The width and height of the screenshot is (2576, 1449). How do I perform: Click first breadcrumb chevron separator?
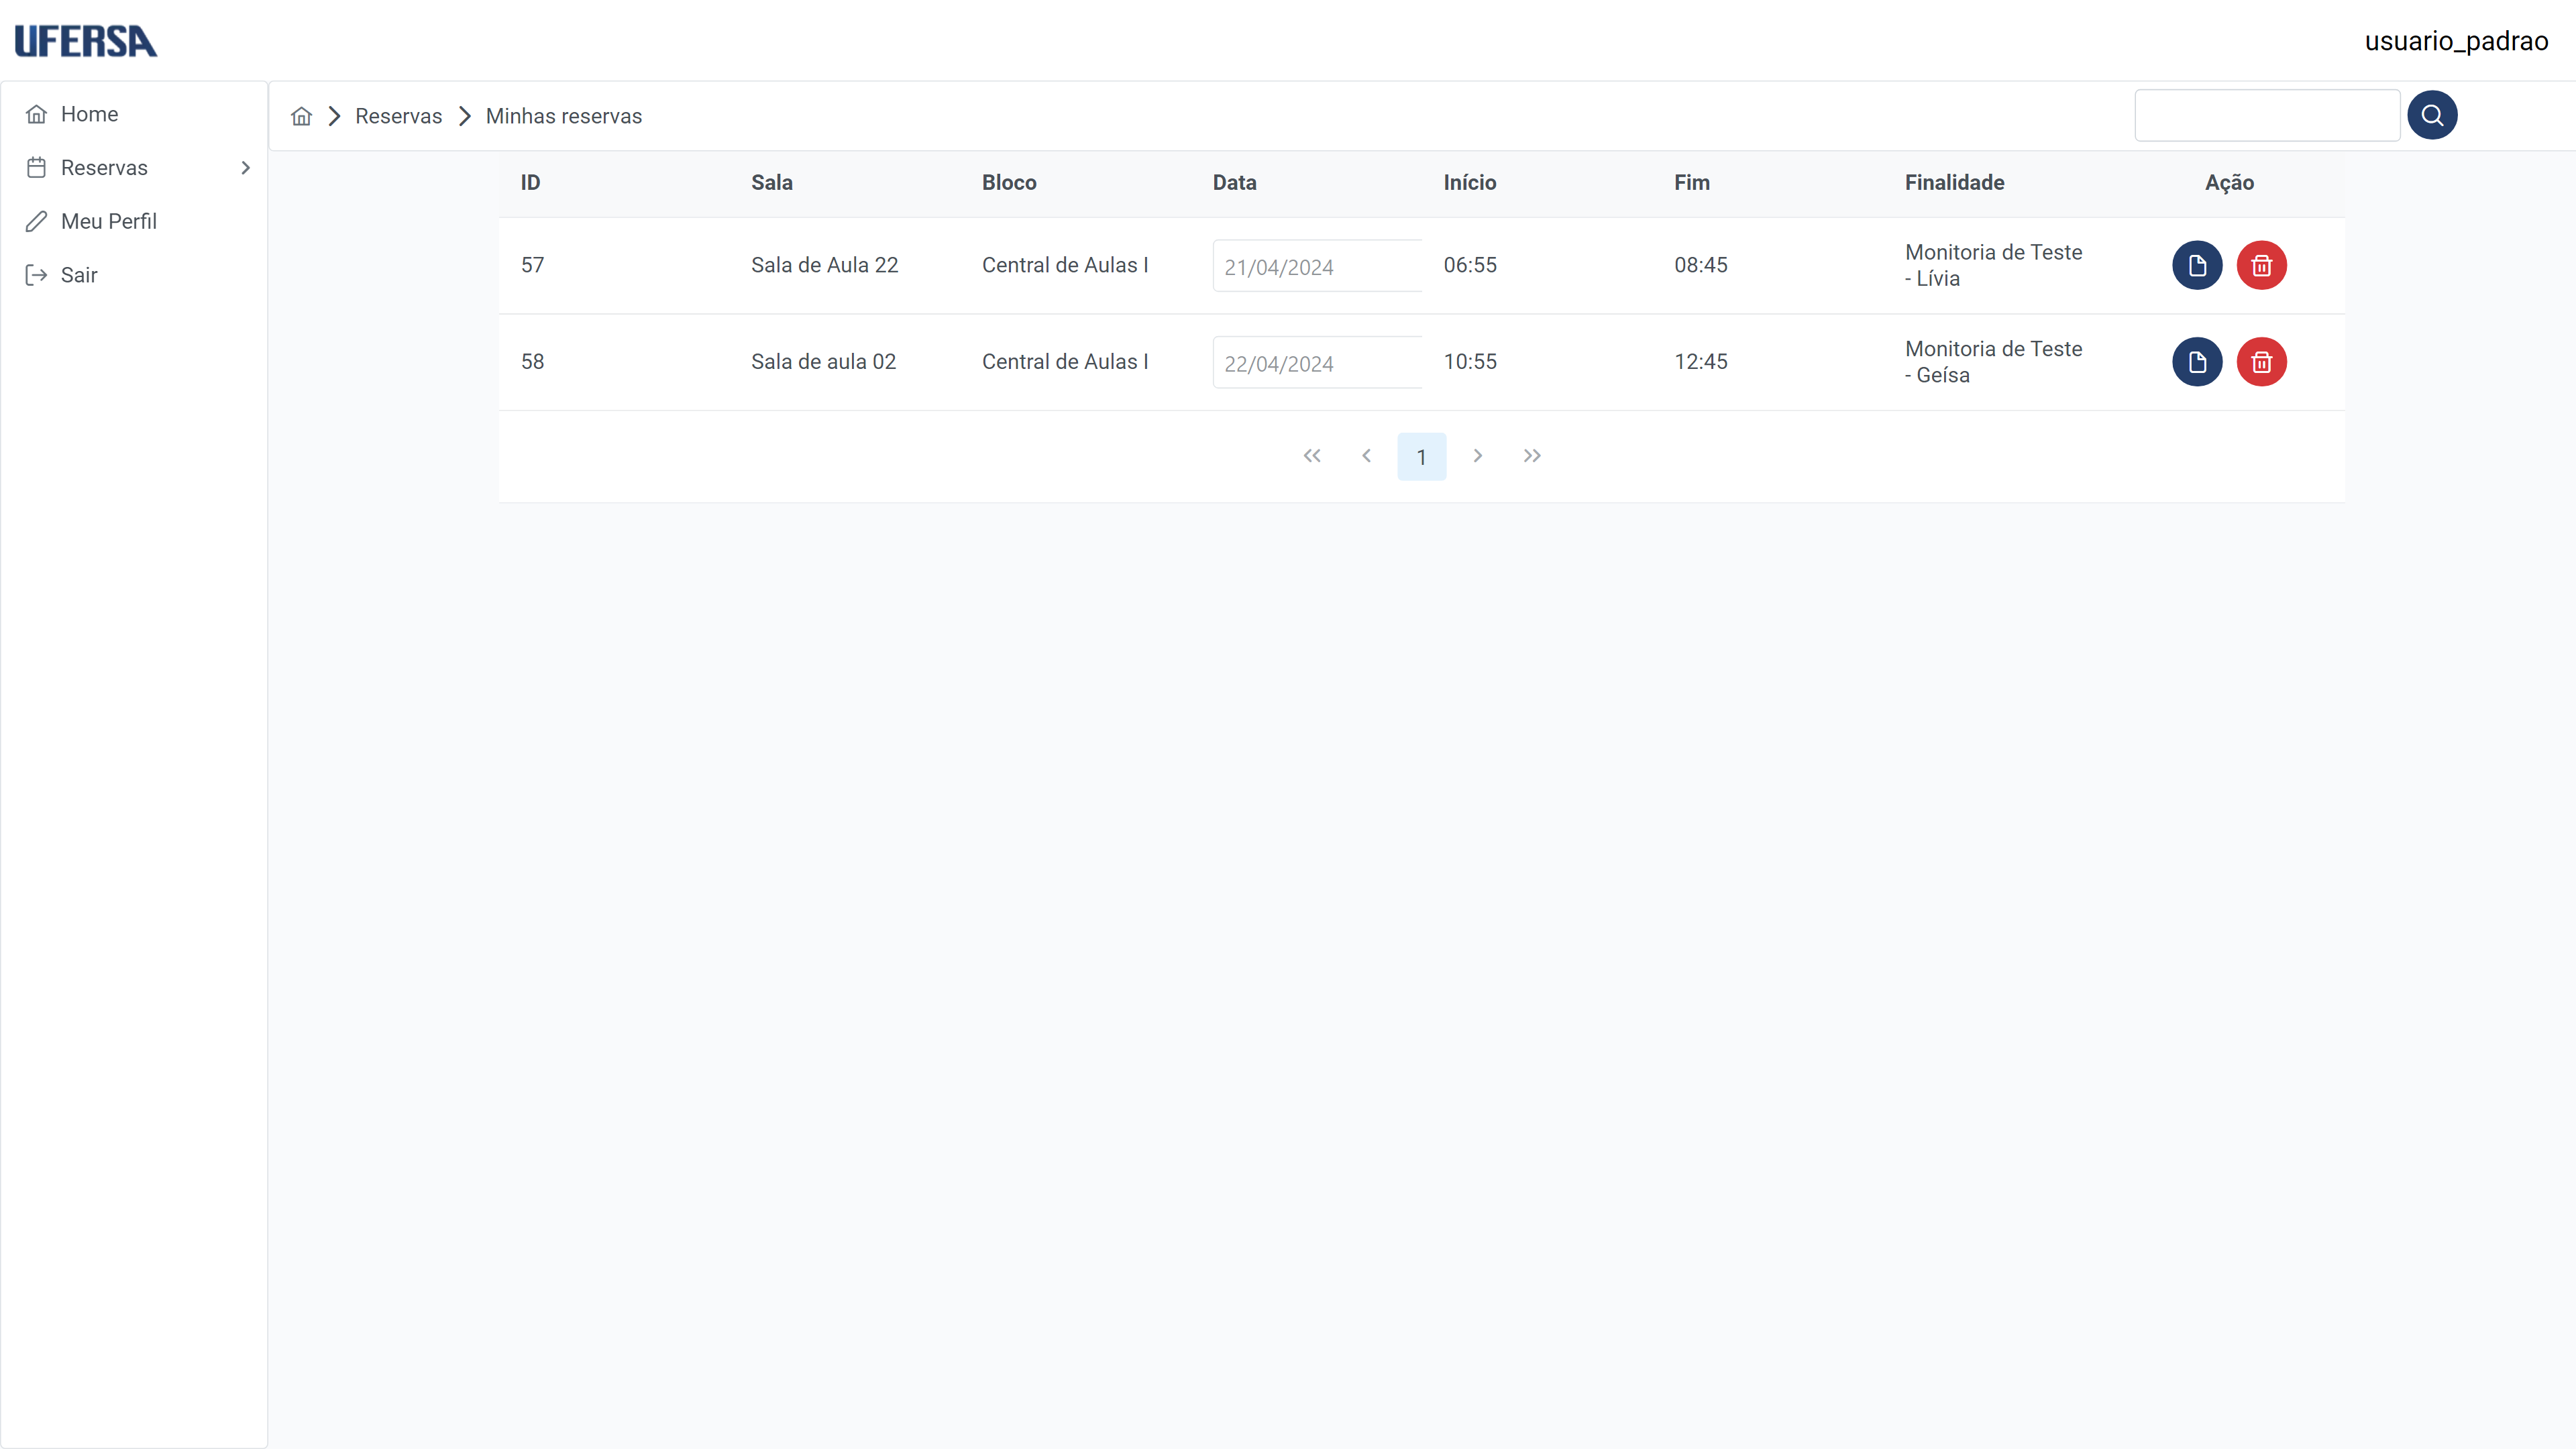(334, 116)
